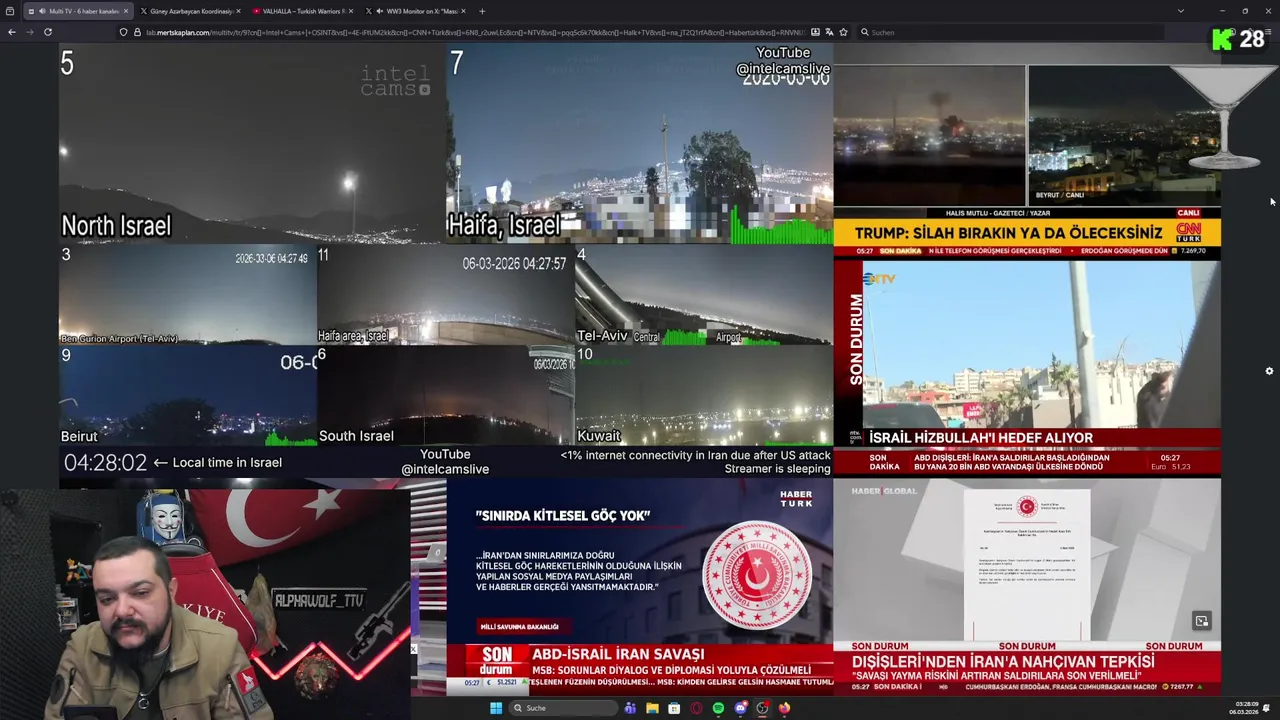Close the WW3 Monitor on X tab

[x=465, y=11]
